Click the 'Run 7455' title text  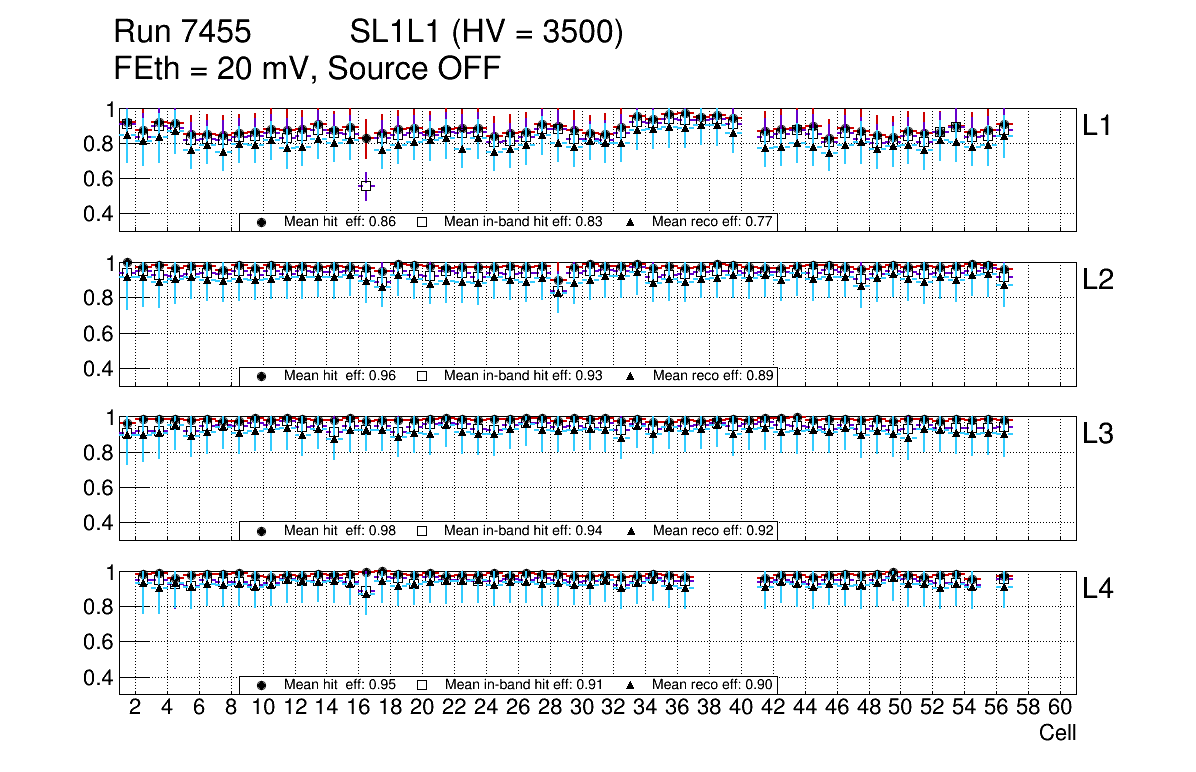click(x=181, y=33)
